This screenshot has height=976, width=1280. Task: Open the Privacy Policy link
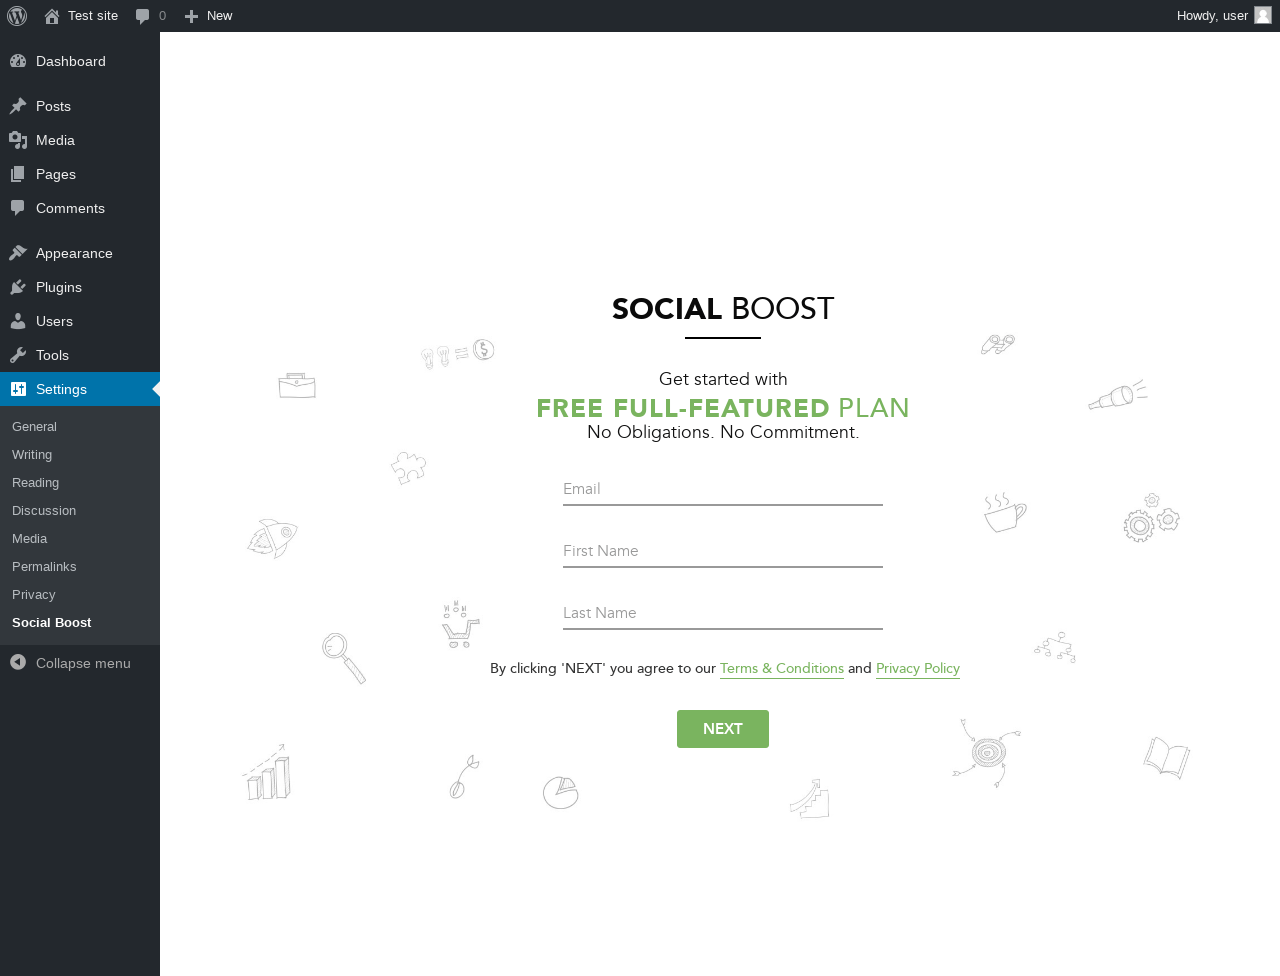(x=918, y=668)
